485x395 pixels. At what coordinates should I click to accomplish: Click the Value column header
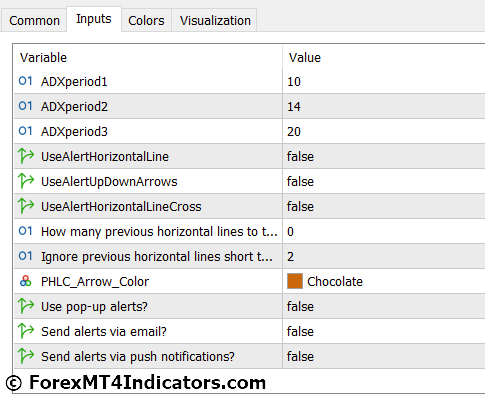[x=305, y=58]
